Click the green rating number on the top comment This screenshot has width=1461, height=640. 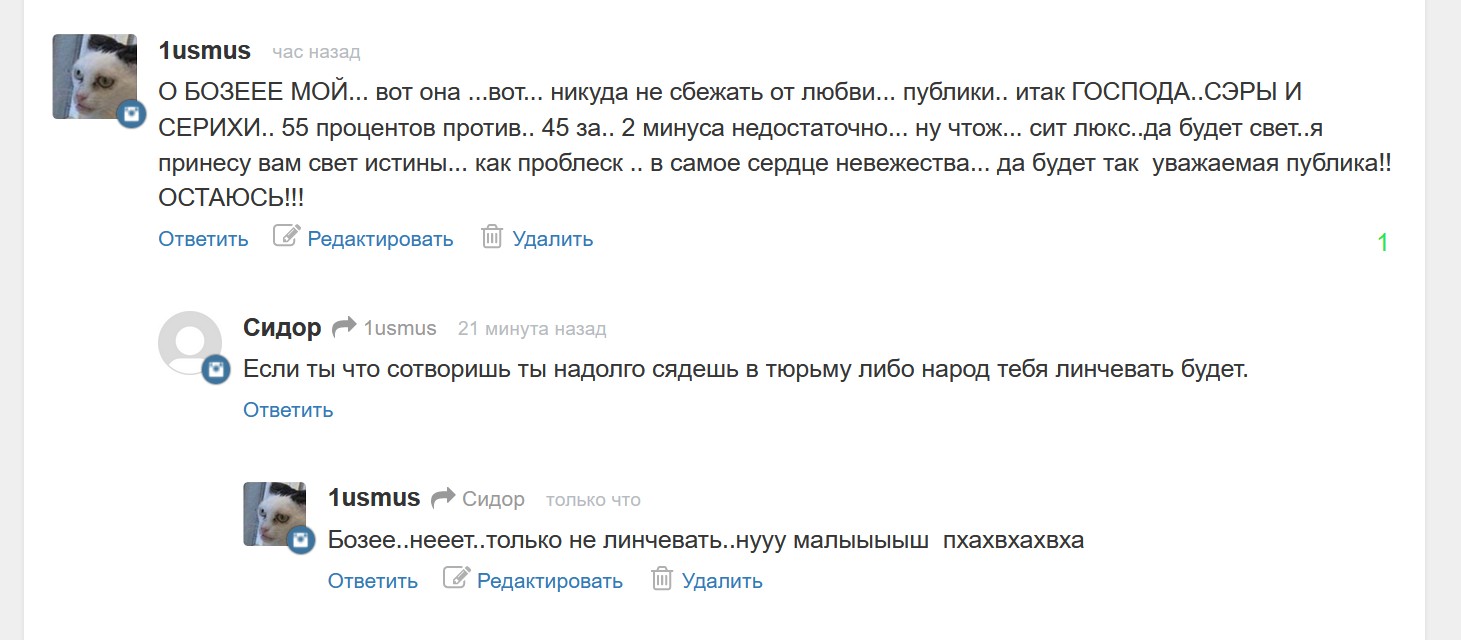pos(1383,242)
